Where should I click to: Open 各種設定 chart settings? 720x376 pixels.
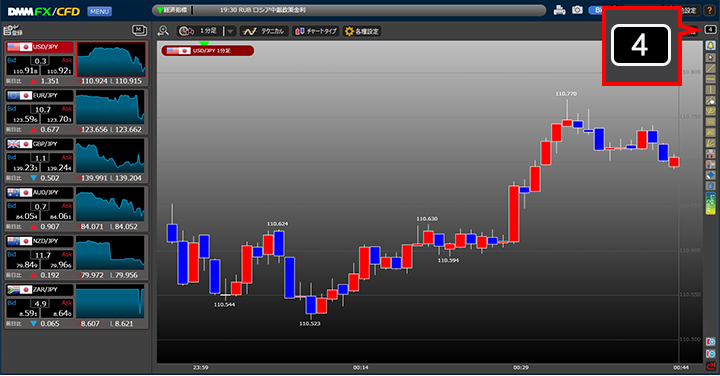362,31
